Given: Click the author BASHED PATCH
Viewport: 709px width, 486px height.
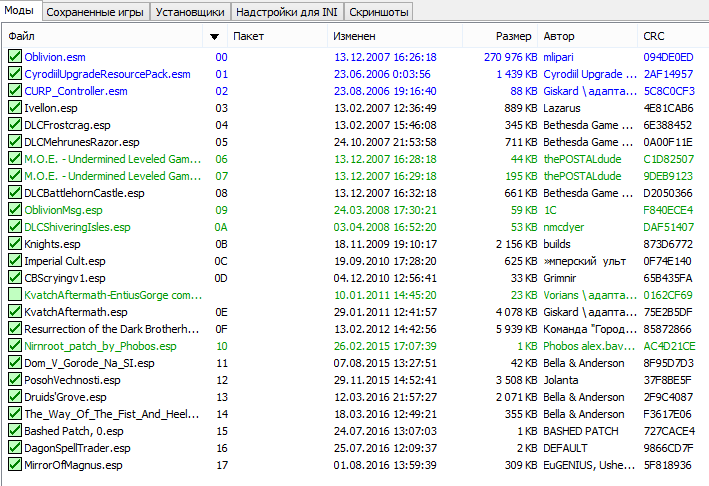Looking at the screenshot, I should click(581, 431).
